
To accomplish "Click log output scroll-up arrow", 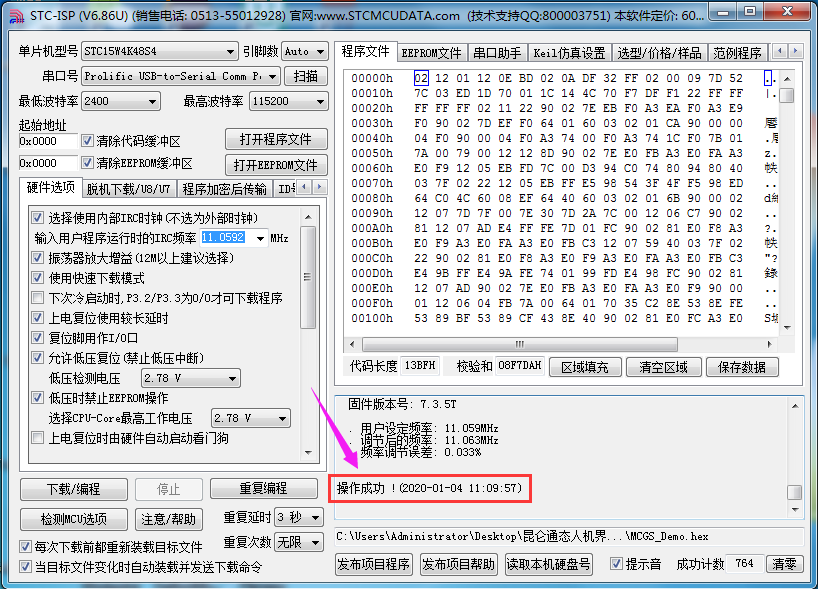I will pyautogui.click(x=795, y=406).
